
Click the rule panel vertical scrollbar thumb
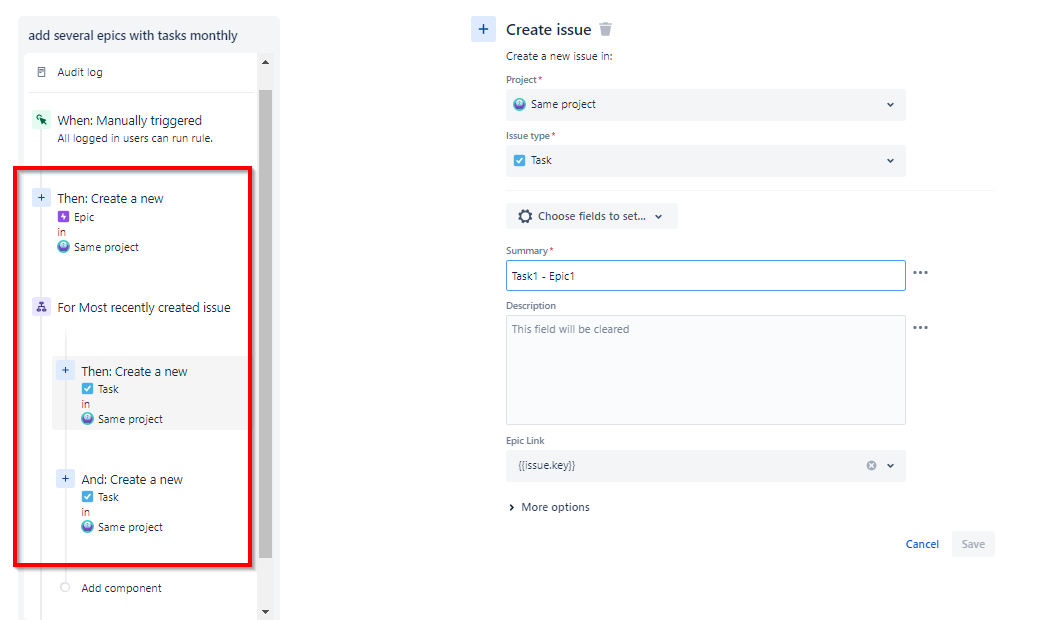[266, 324]
